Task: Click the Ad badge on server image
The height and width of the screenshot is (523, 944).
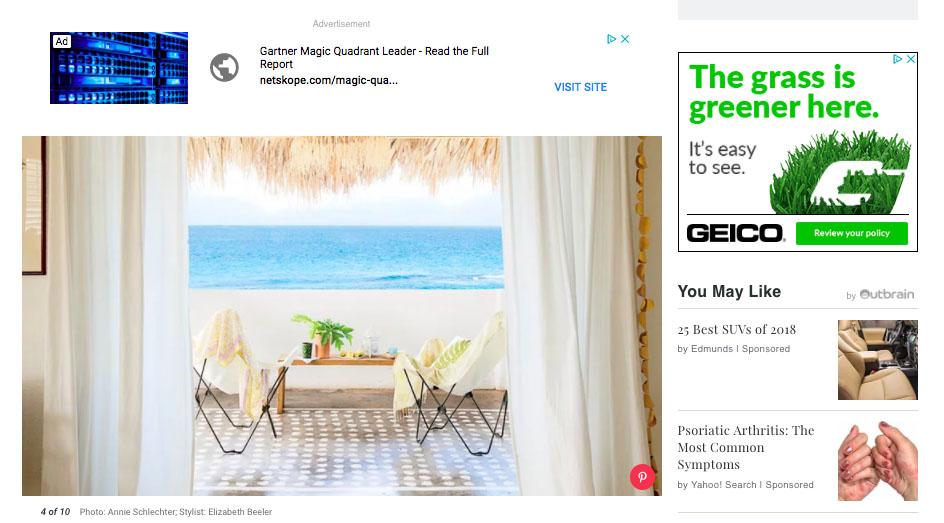Action: 61,42
